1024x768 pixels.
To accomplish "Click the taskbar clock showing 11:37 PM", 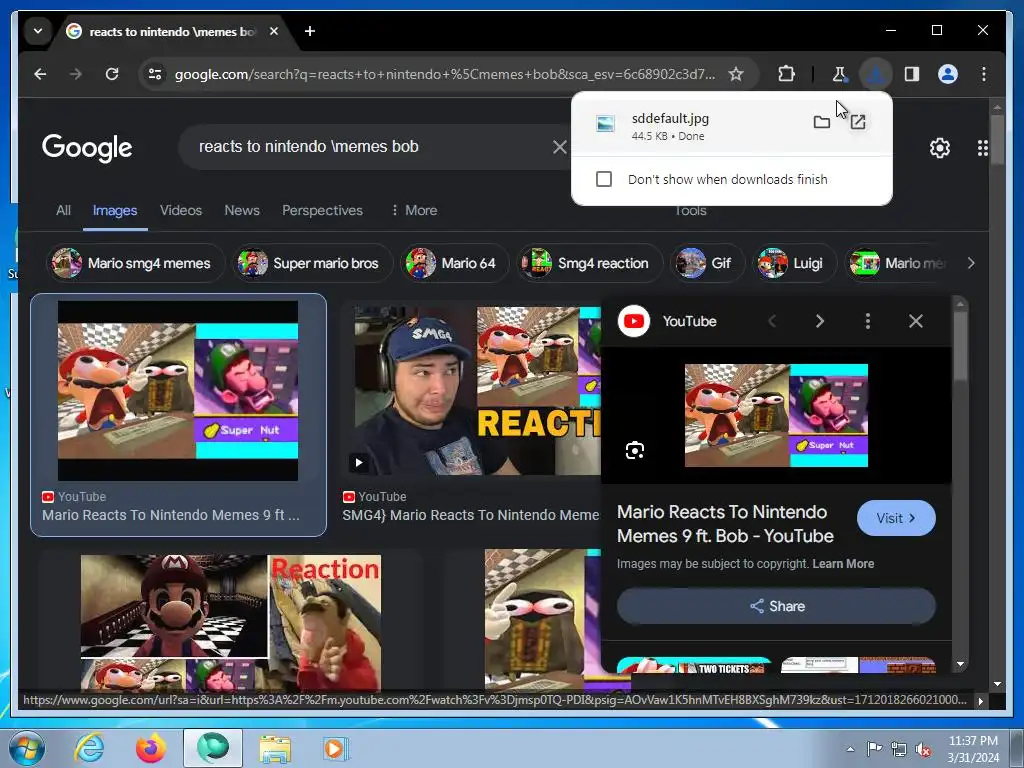I will coord(973,749).
